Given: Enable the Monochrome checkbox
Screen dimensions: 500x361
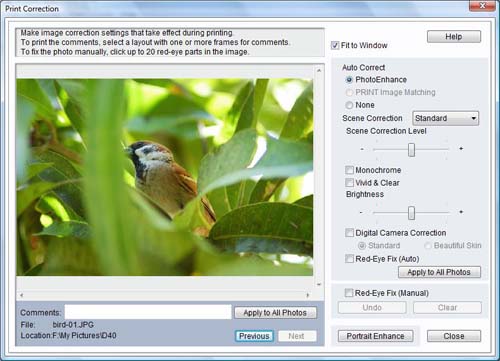Looking at the screenshot, I should 349,170.
